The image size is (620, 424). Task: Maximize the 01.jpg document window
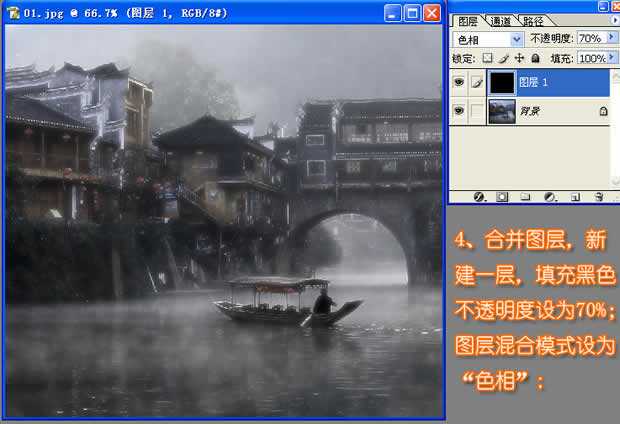(412, 13)
